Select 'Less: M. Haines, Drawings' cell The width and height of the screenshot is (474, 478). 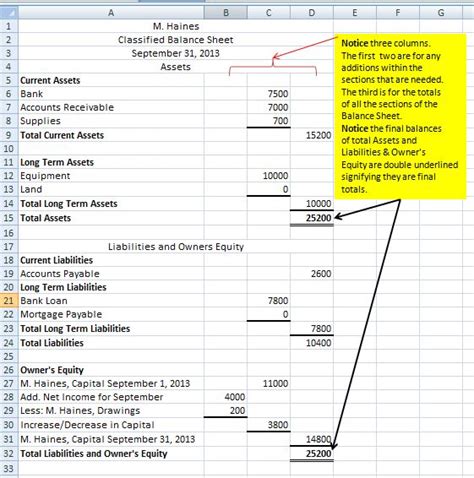click(111, 411)
